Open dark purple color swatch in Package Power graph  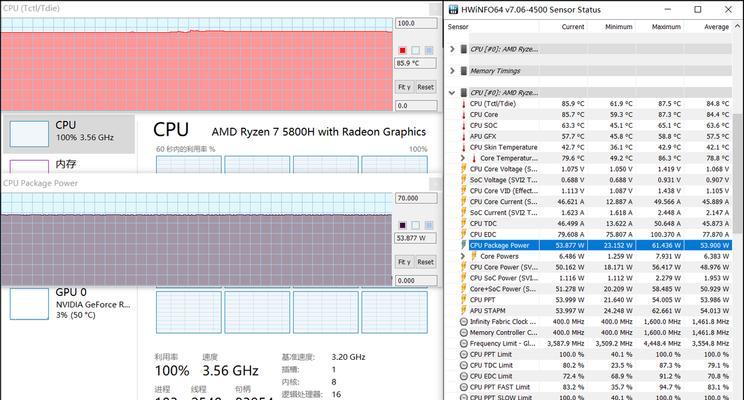point(402,225)
